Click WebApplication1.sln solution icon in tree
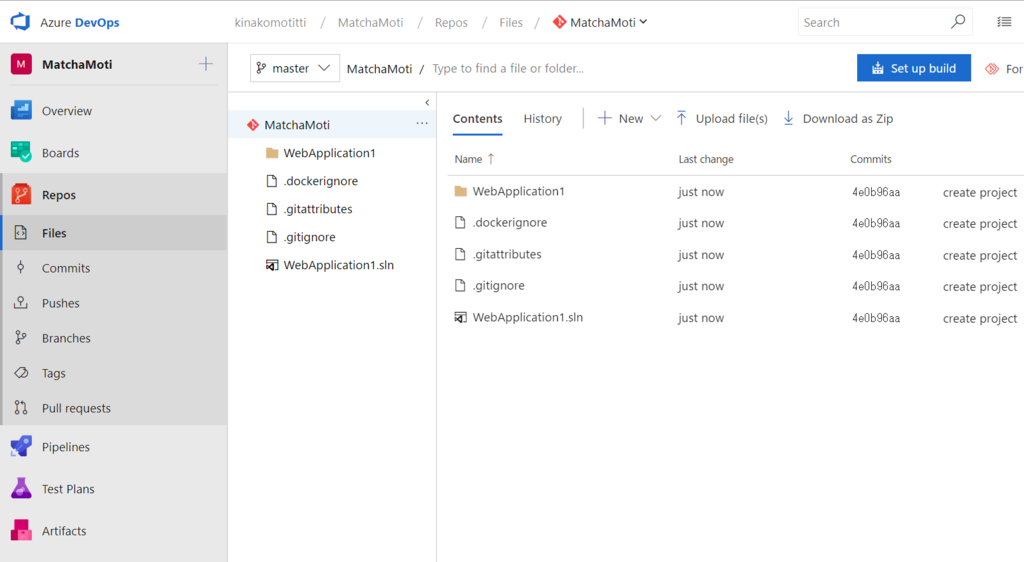Image resolution: width=1024 pixels, height=562 pixels. pos(272,265)
